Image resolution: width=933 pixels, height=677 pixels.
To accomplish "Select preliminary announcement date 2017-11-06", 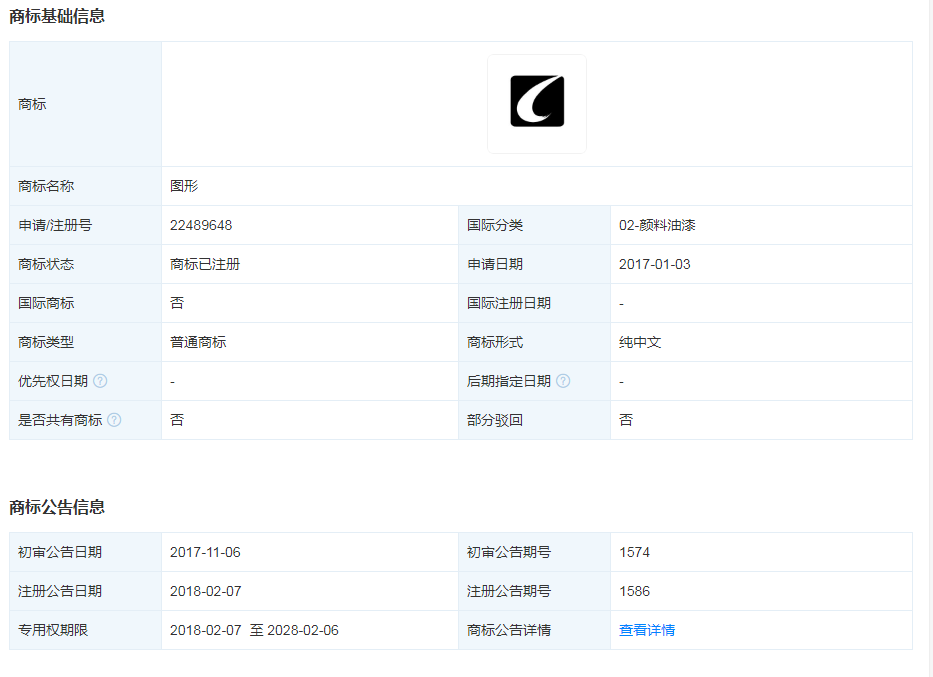I will click(x=205, y=552).
